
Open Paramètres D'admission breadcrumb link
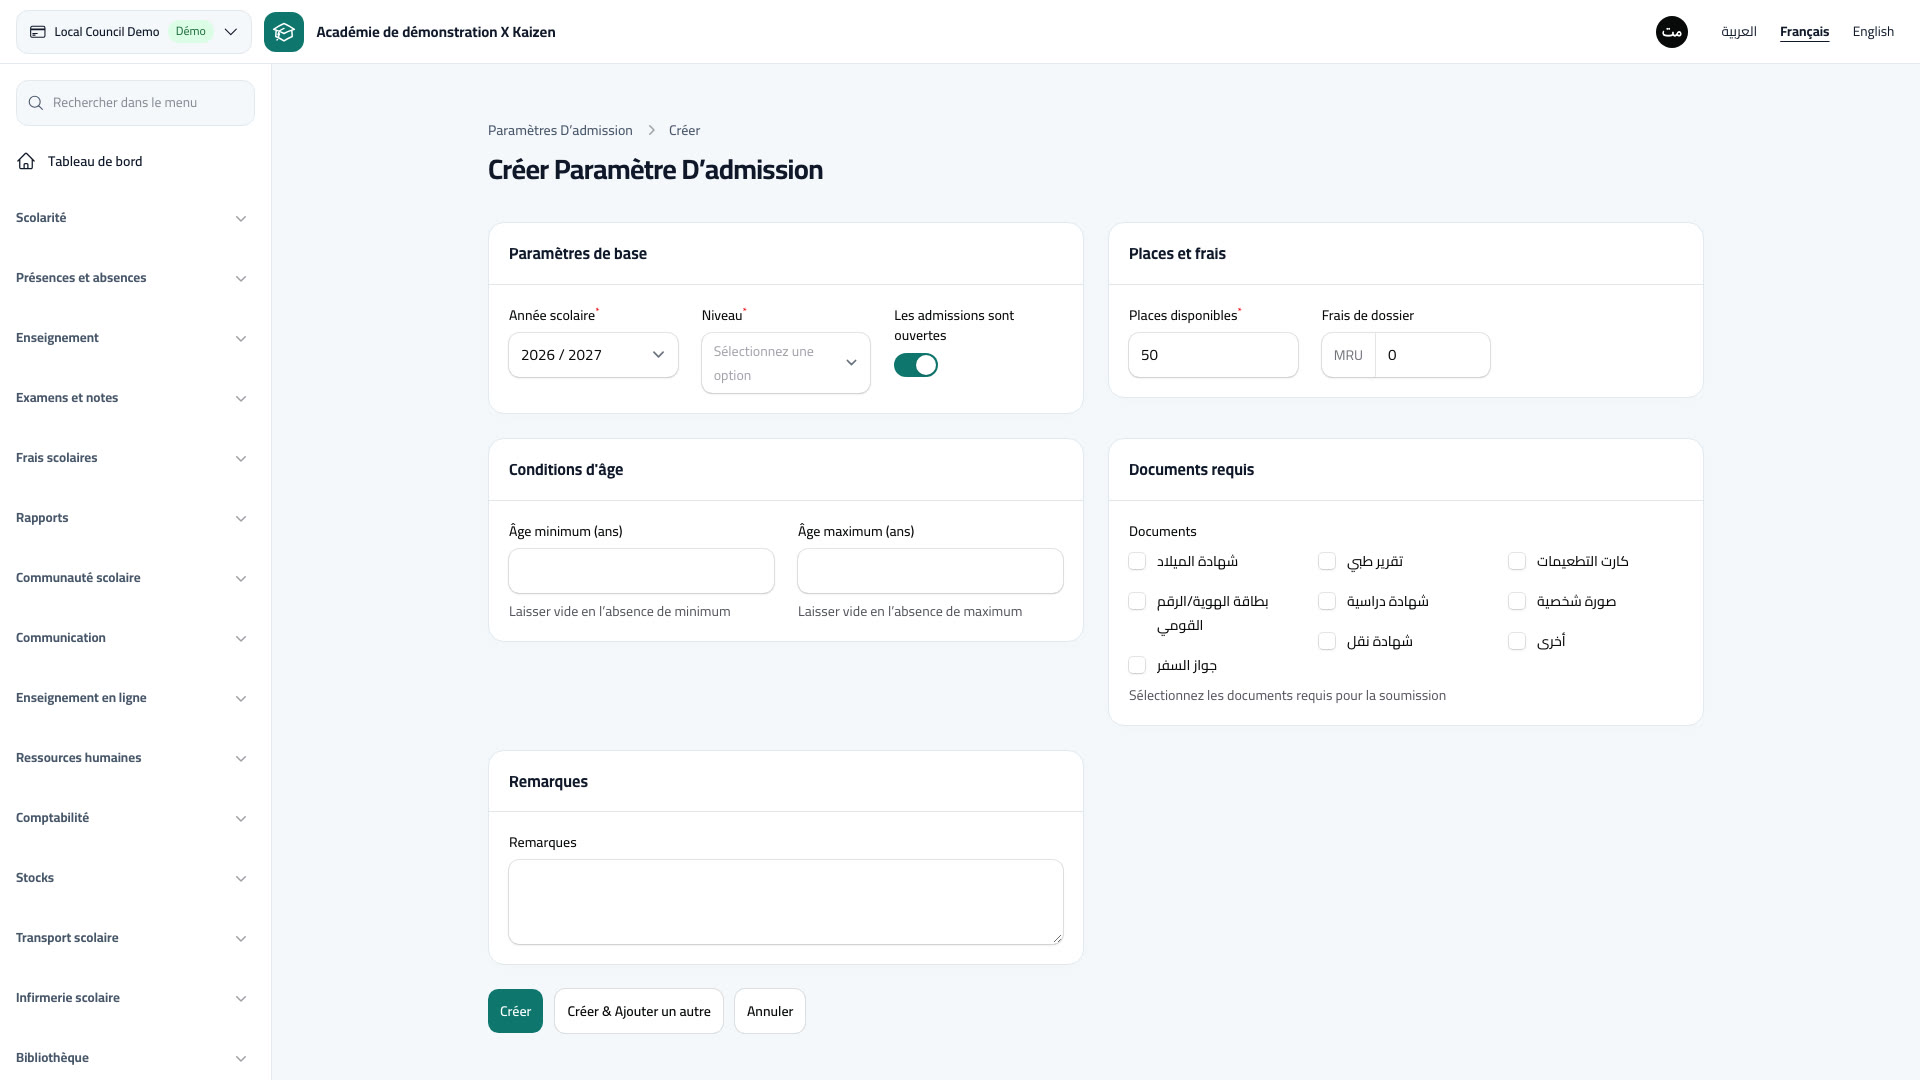pyautogui.click(x=560, y=130)
